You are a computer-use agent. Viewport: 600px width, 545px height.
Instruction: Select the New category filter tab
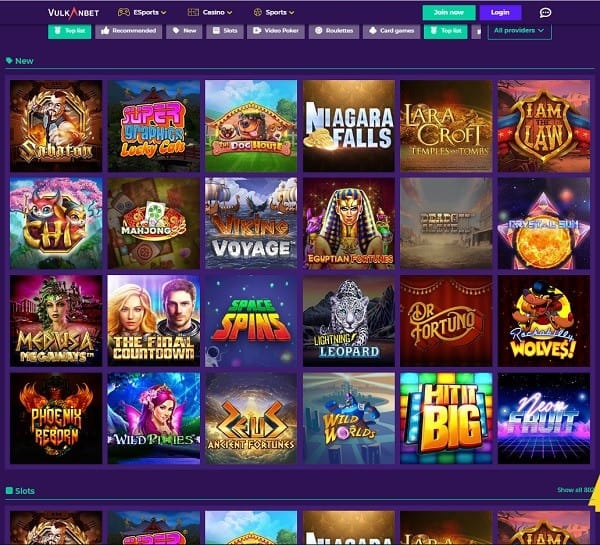[184, 31]
